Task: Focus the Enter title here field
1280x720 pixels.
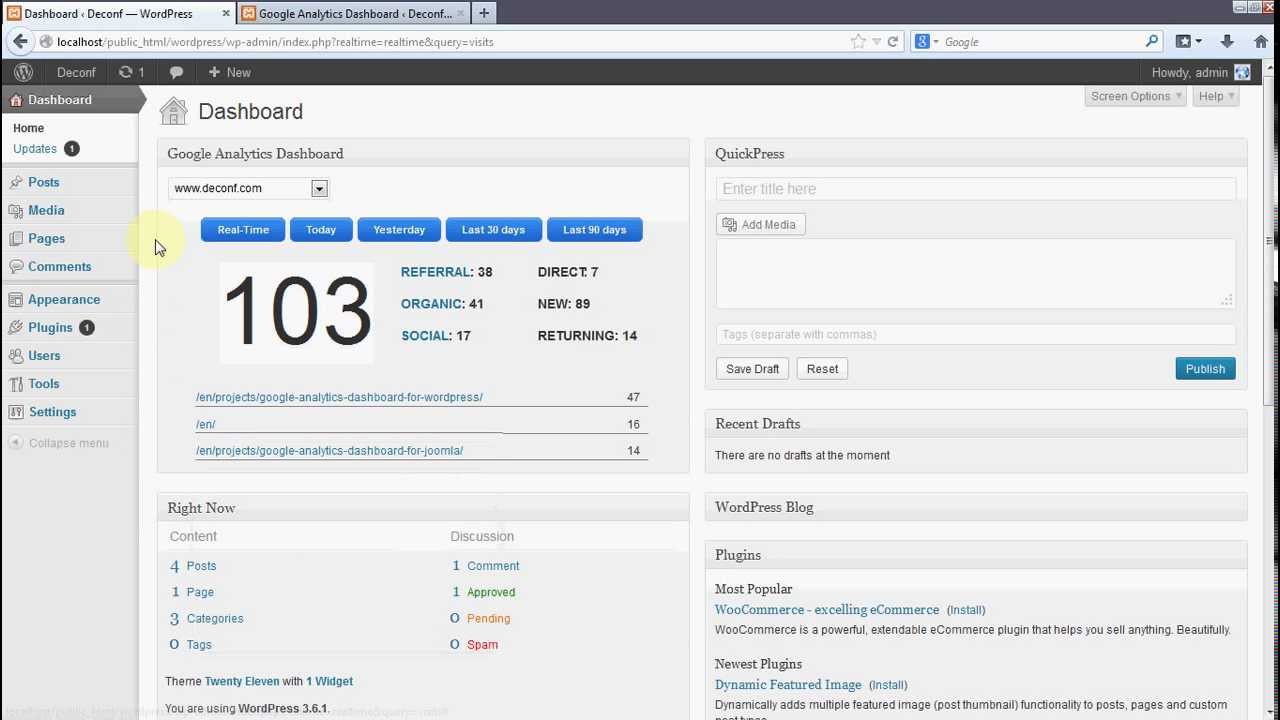Action: (976, 189)
